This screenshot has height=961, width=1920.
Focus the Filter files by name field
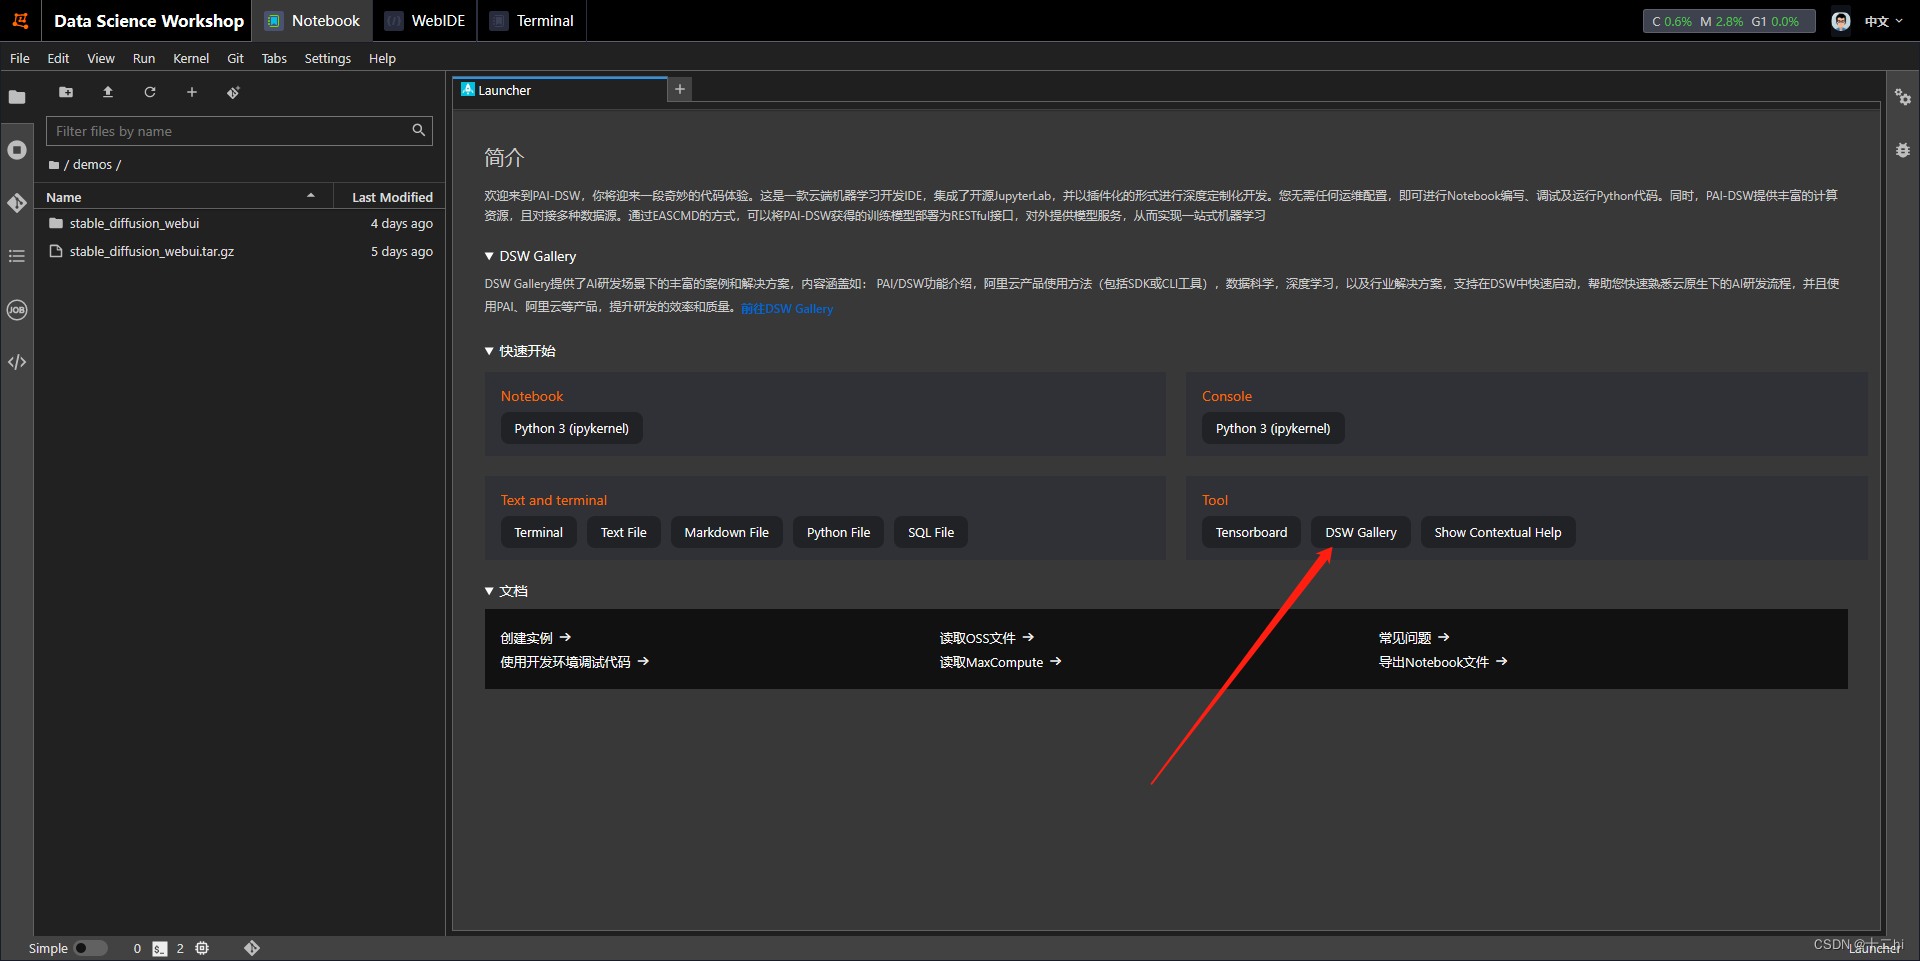[x=239, y=131]
